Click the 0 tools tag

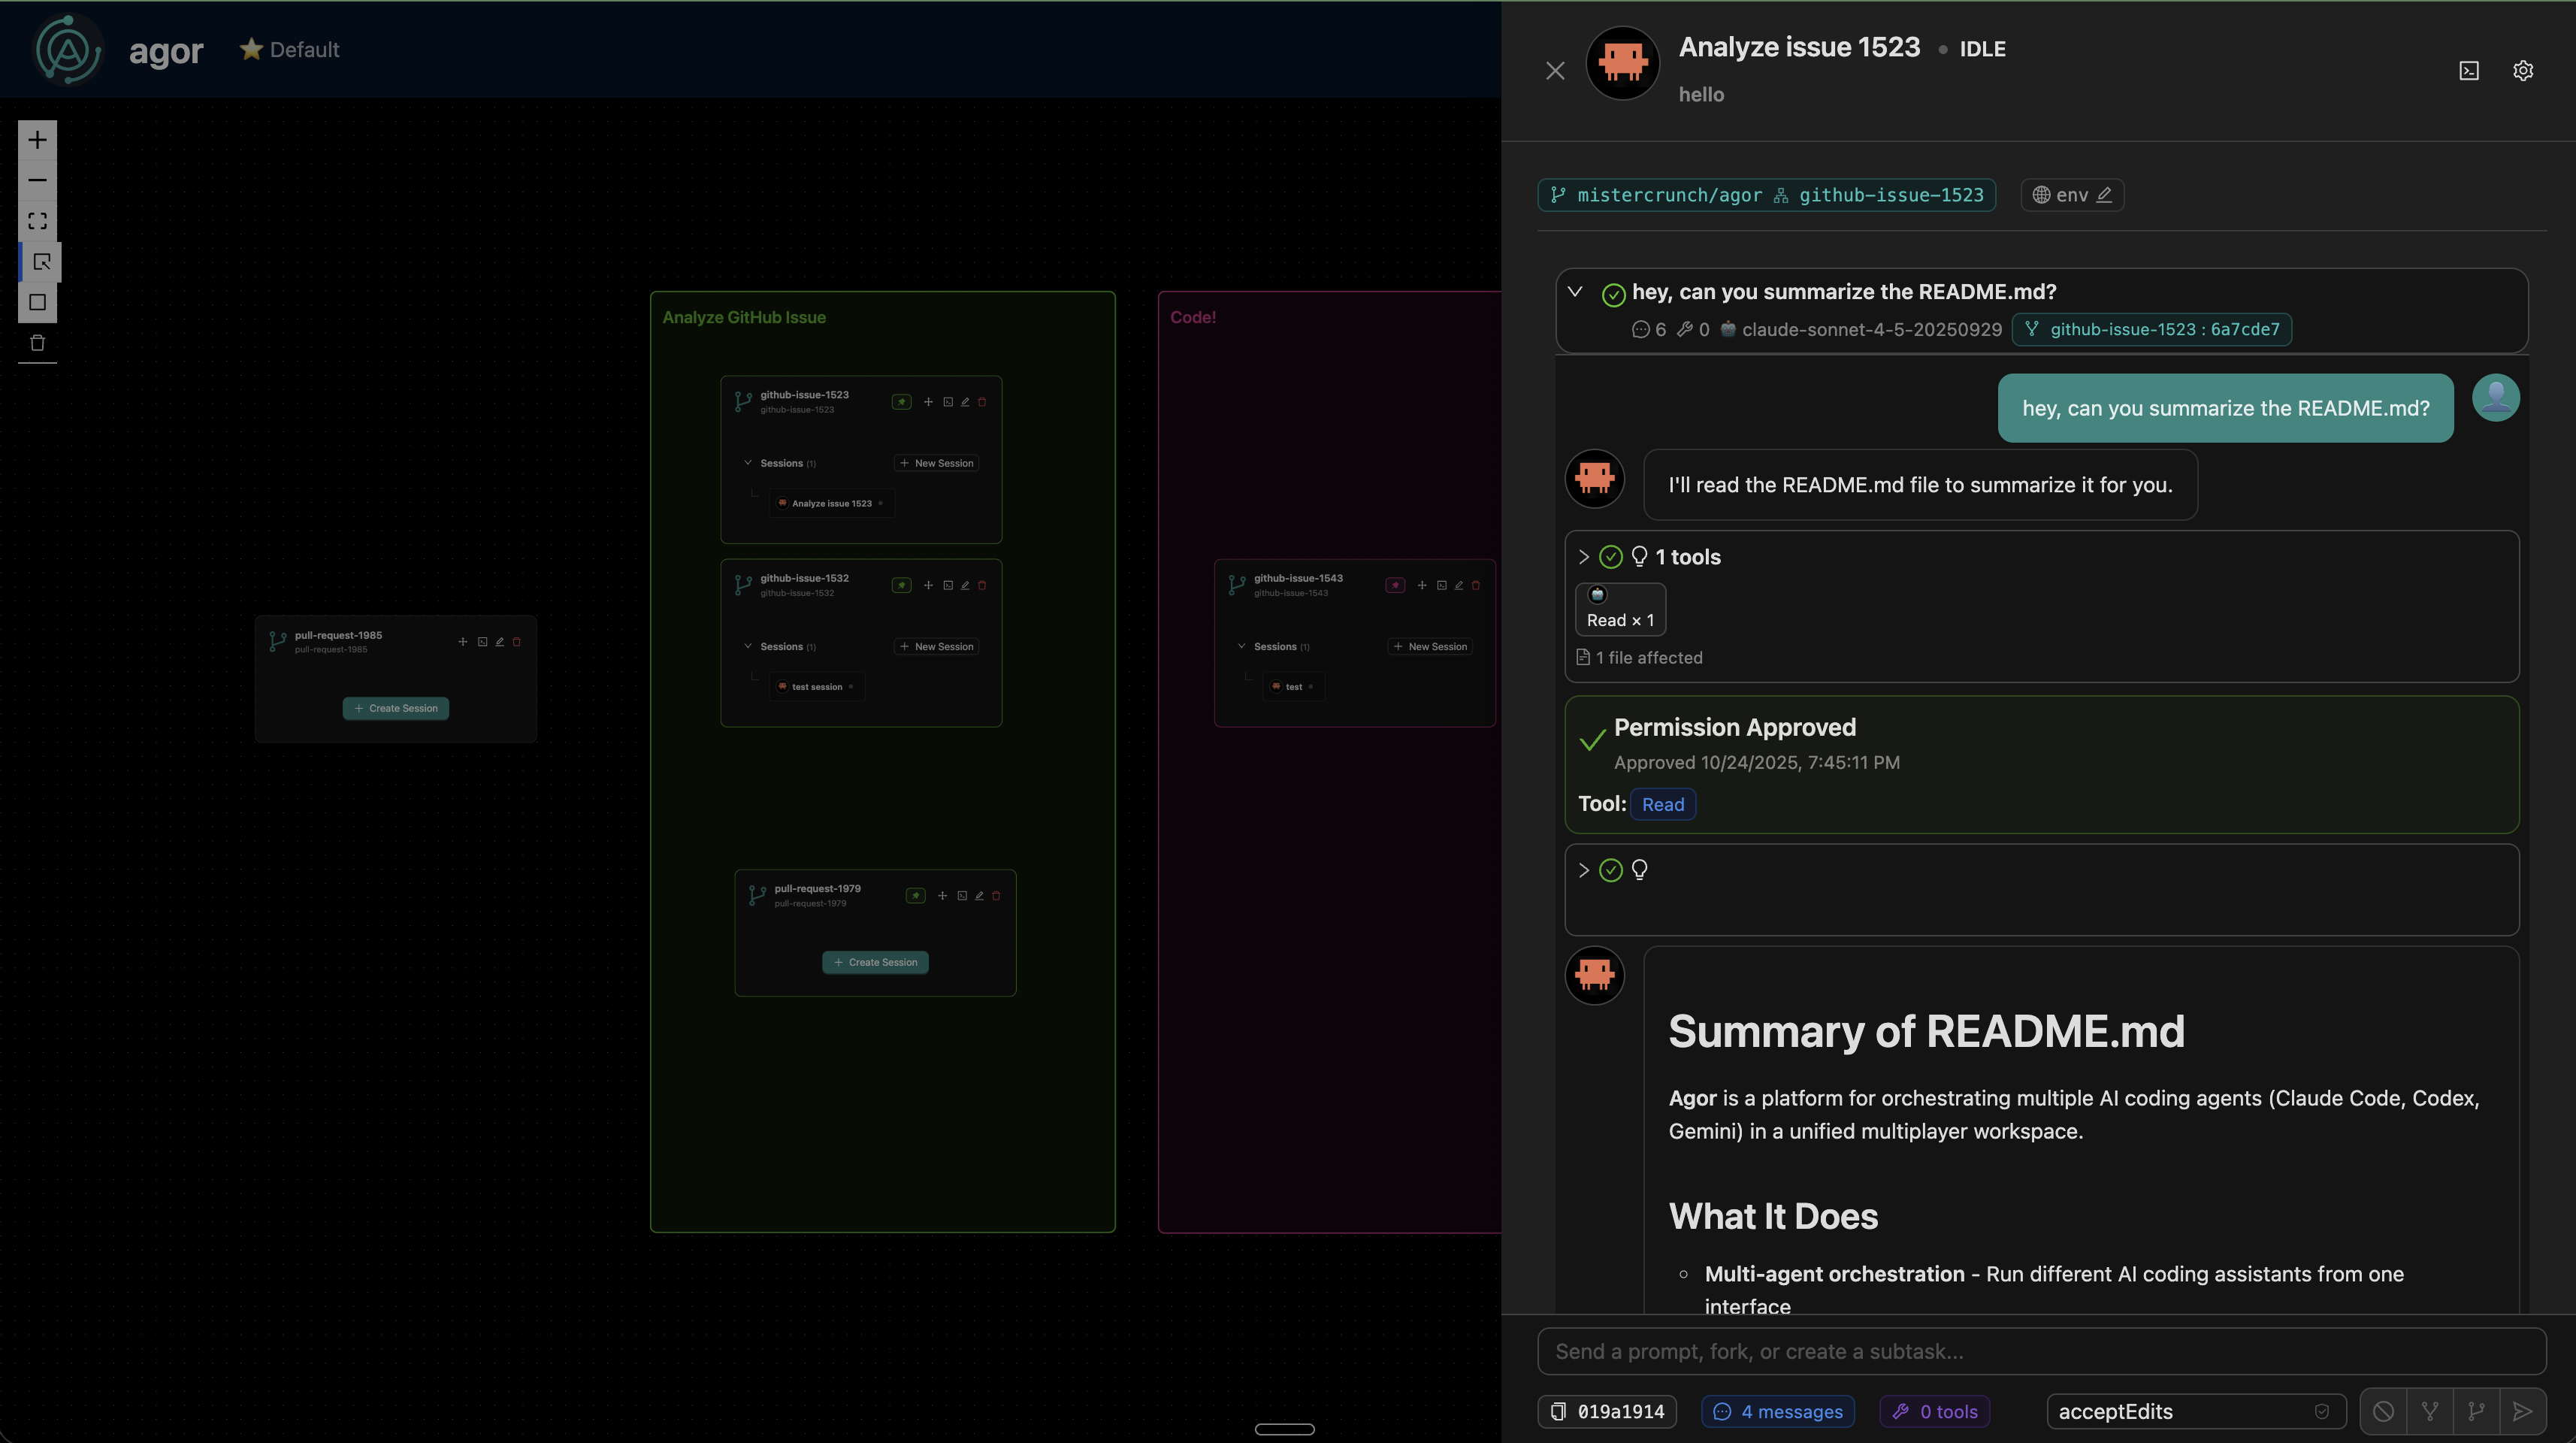coord(1934,1411)
